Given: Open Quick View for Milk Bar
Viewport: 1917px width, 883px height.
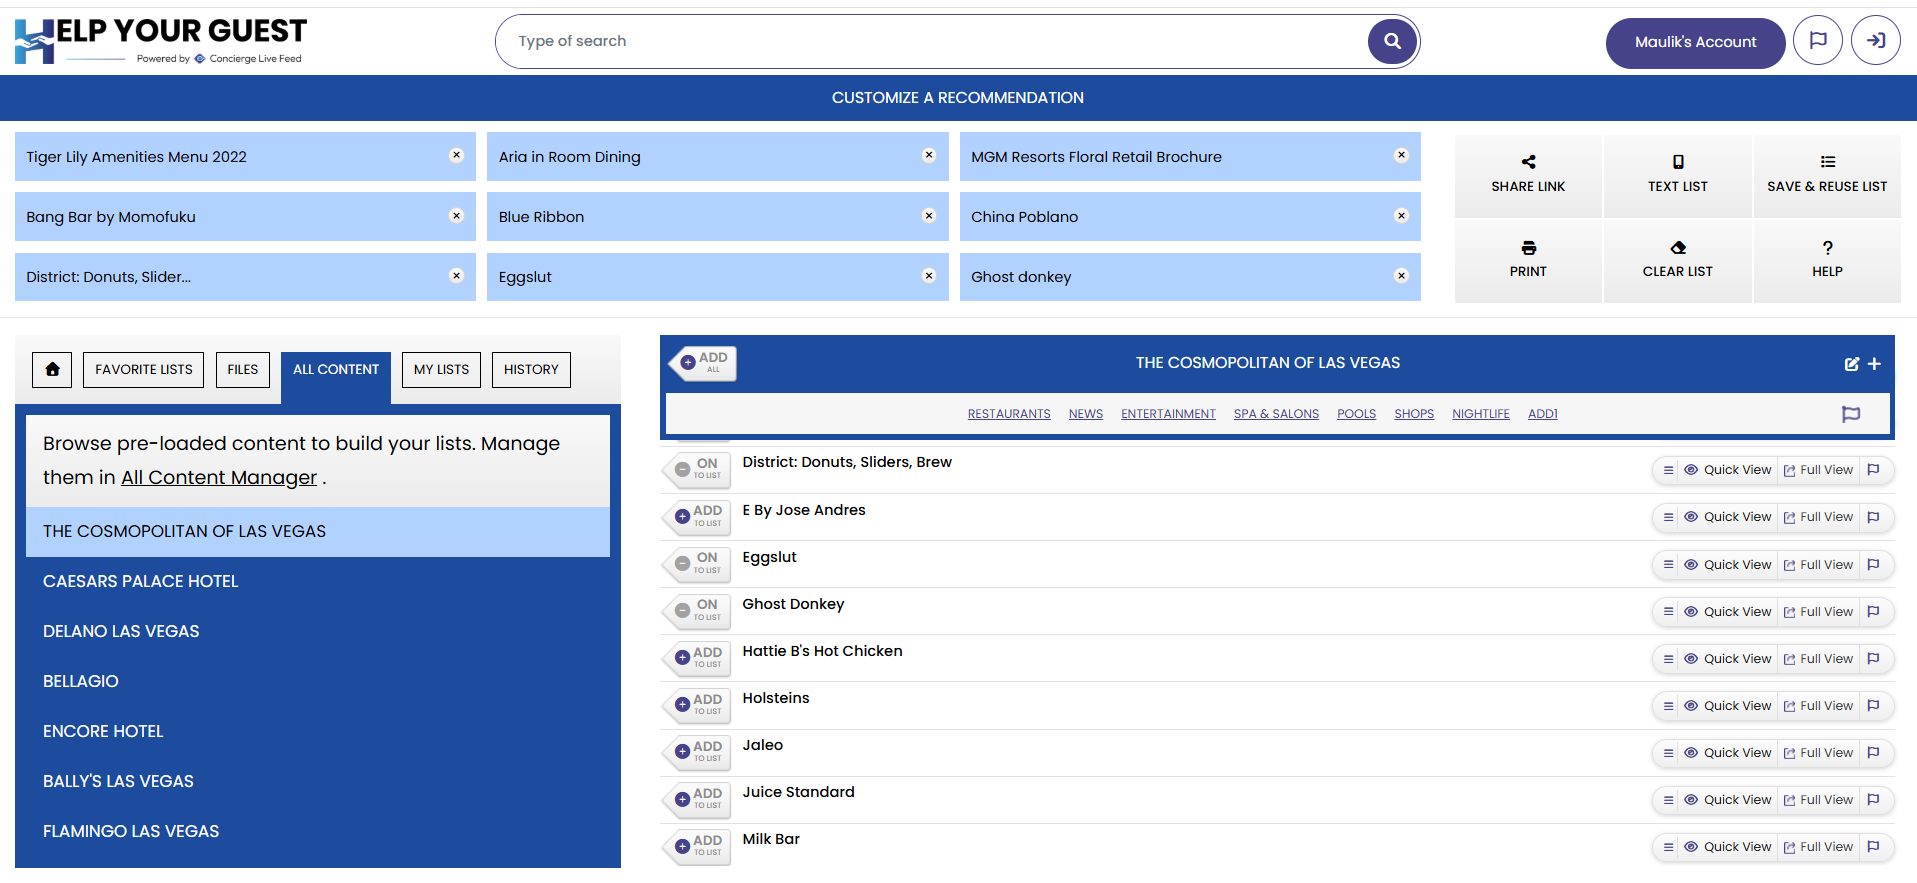Looking at the screenshot, I should click(1727, 847).
